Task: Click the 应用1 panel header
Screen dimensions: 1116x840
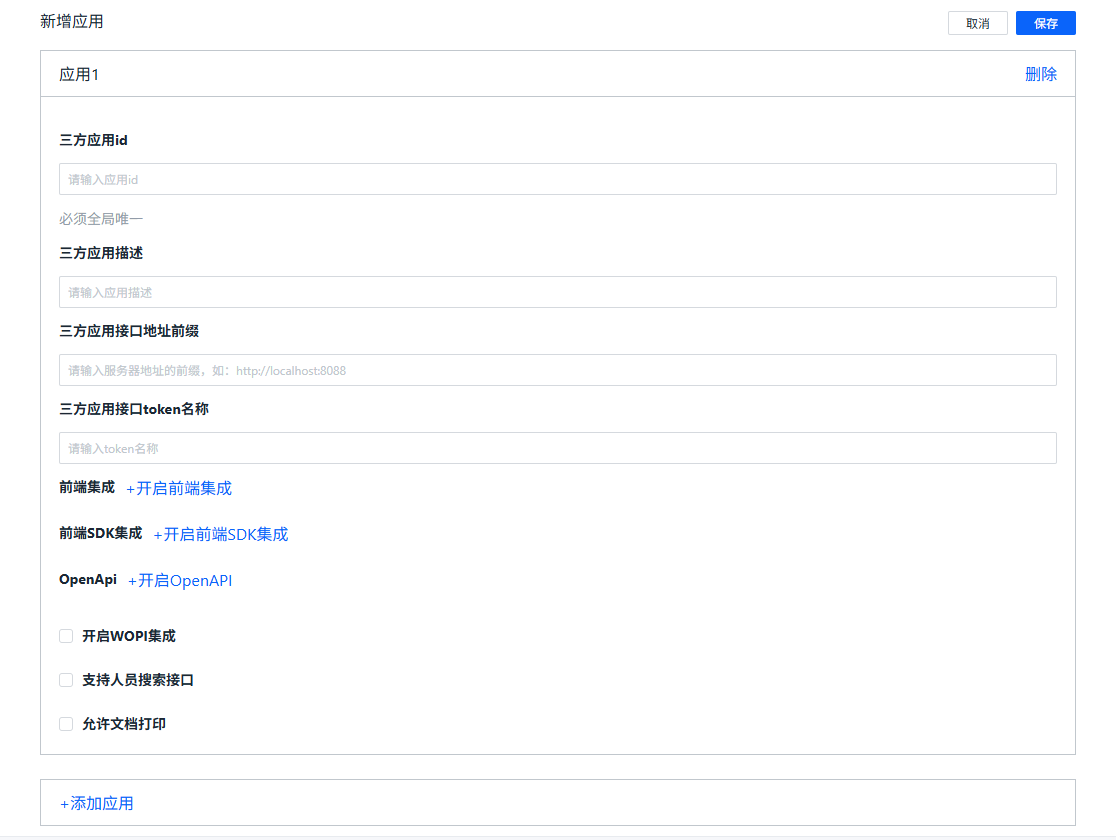Action: point(79,74)
